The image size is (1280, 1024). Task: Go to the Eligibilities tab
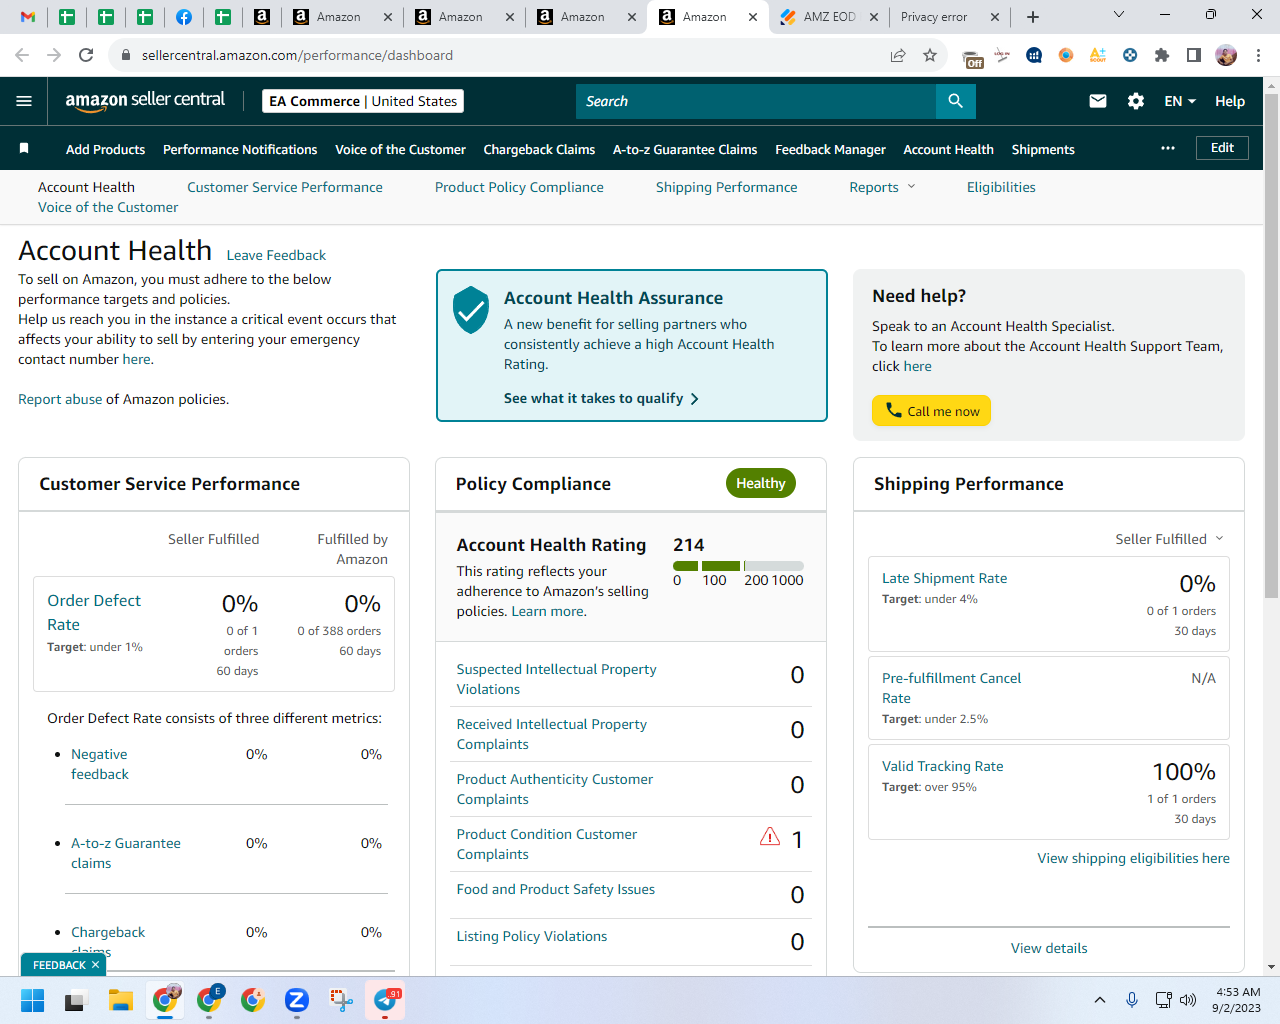1001,187
